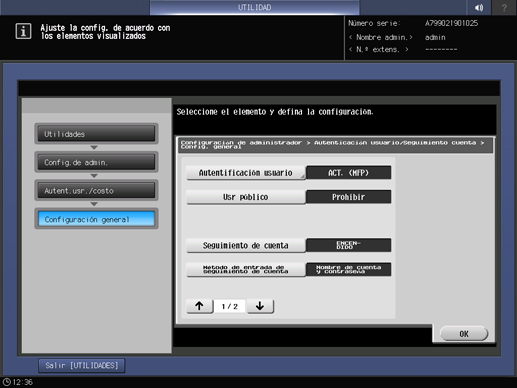Open Autentificación usuario setting
517x388 pixels.
[x=246, y=173]
